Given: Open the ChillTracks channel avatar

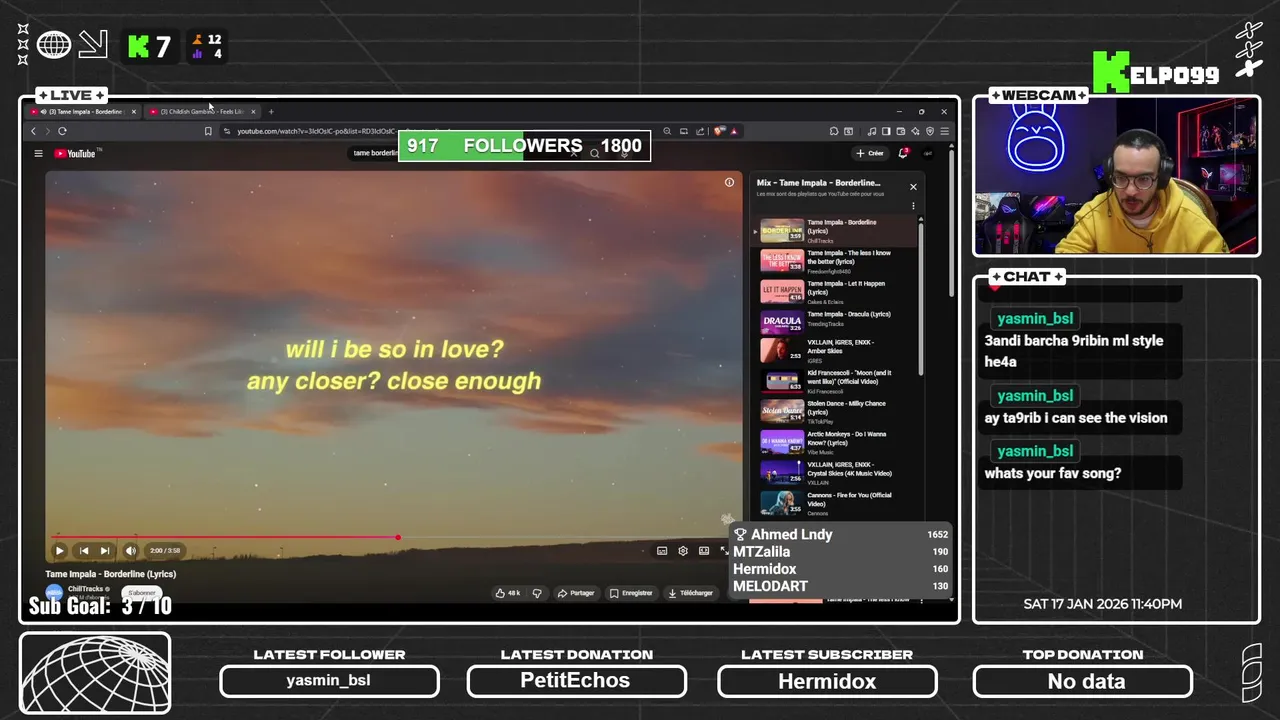Looking at the screenshot, I should coord(54,593).
